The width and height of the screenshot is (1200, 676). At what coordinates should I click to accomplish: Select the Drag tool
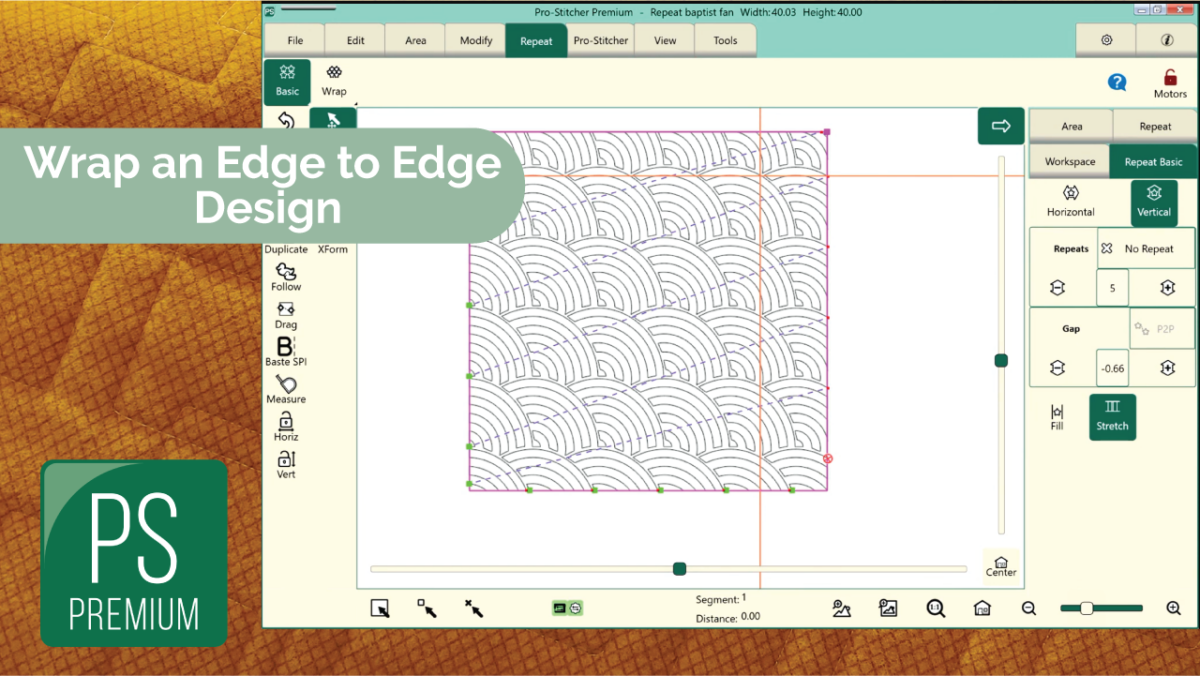285,314
